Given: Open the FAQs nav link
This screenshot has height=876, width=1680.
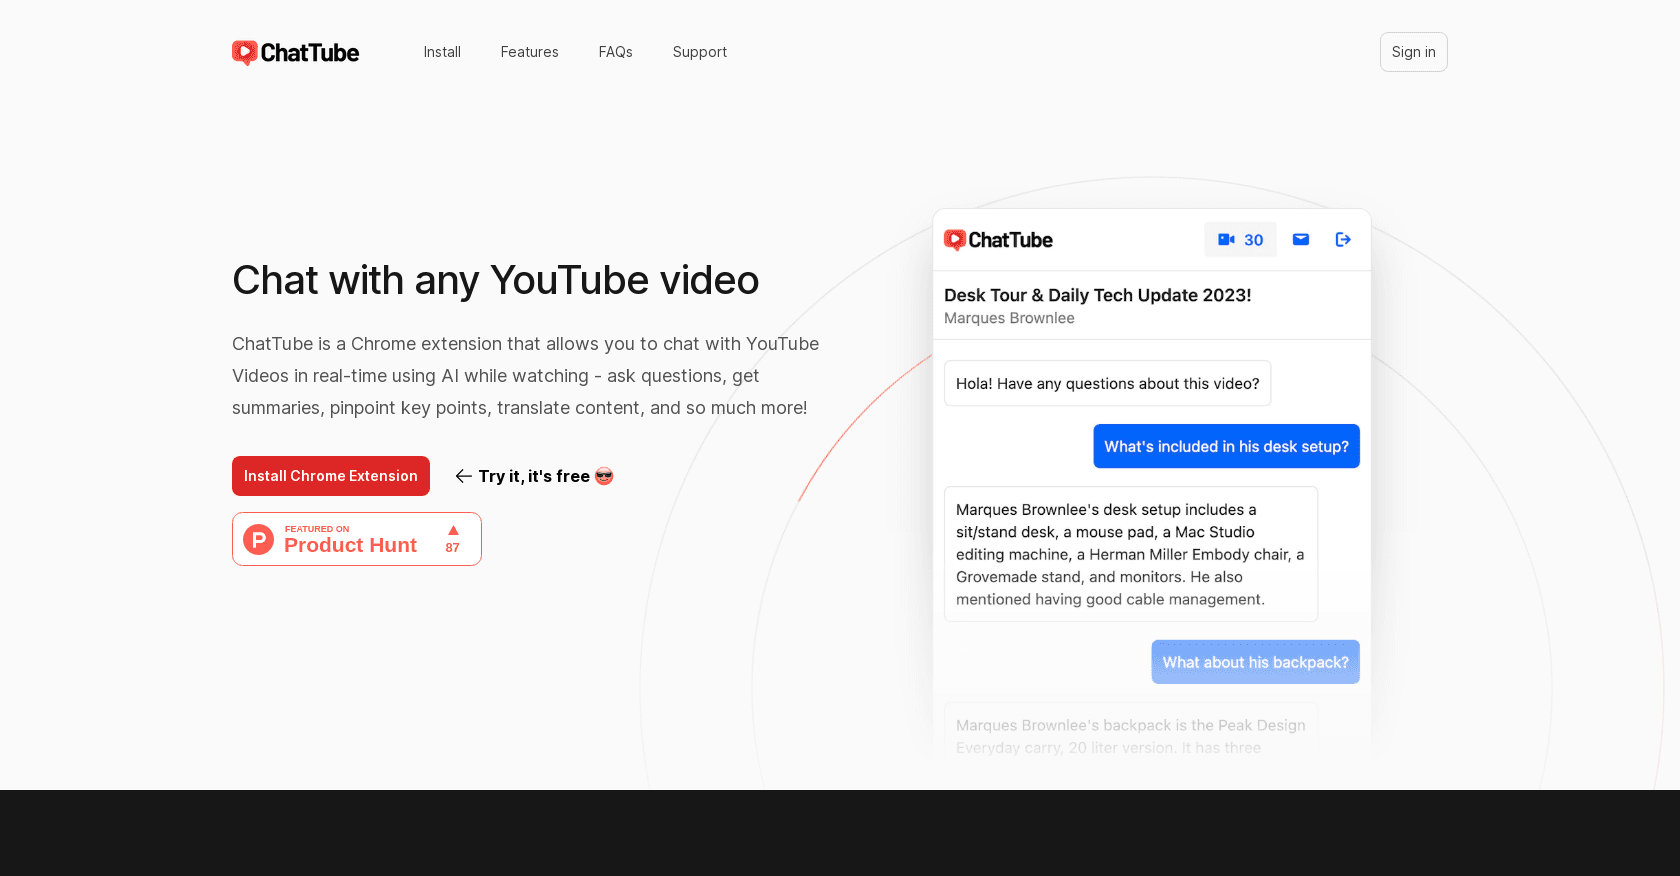Looking at the screenshot, I should click(616, 52).
